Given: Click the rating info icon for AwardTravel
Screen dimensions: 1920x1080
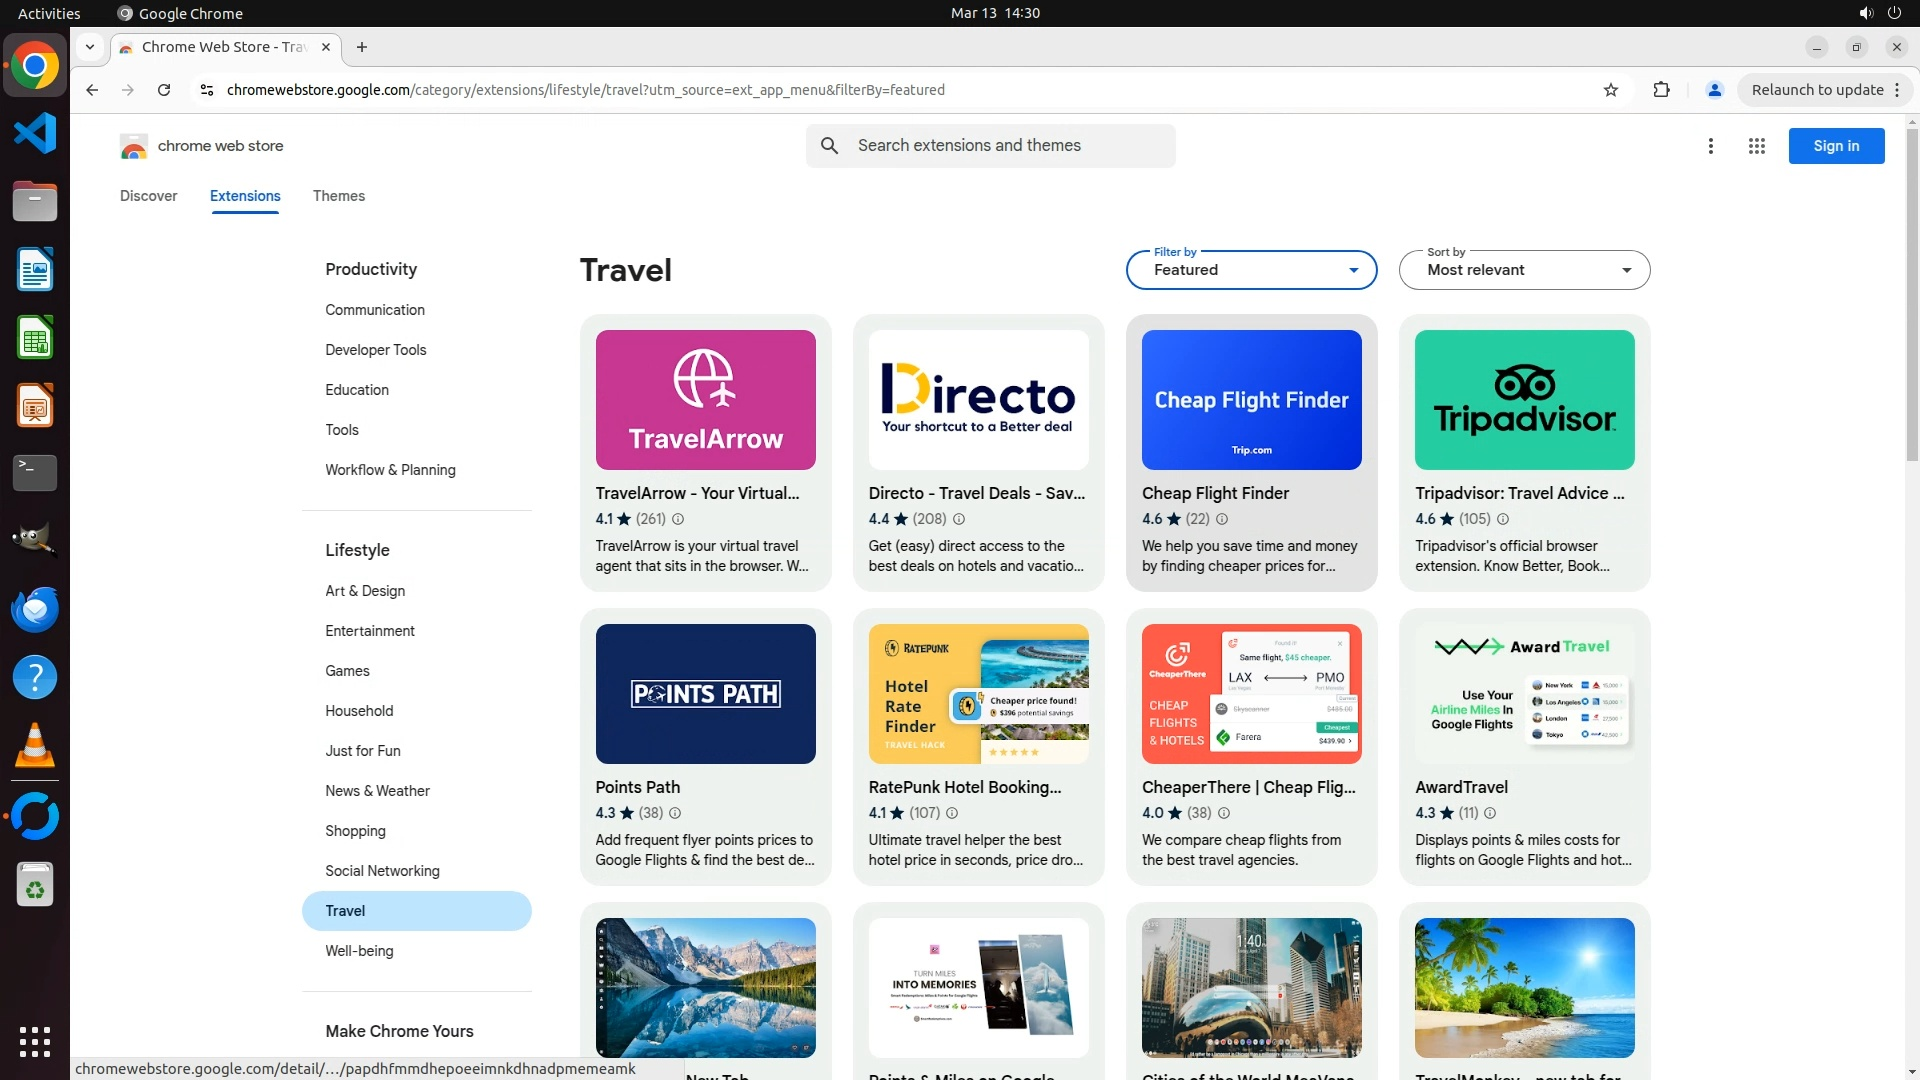Looking at the screenshot, I should [1490, 813].
